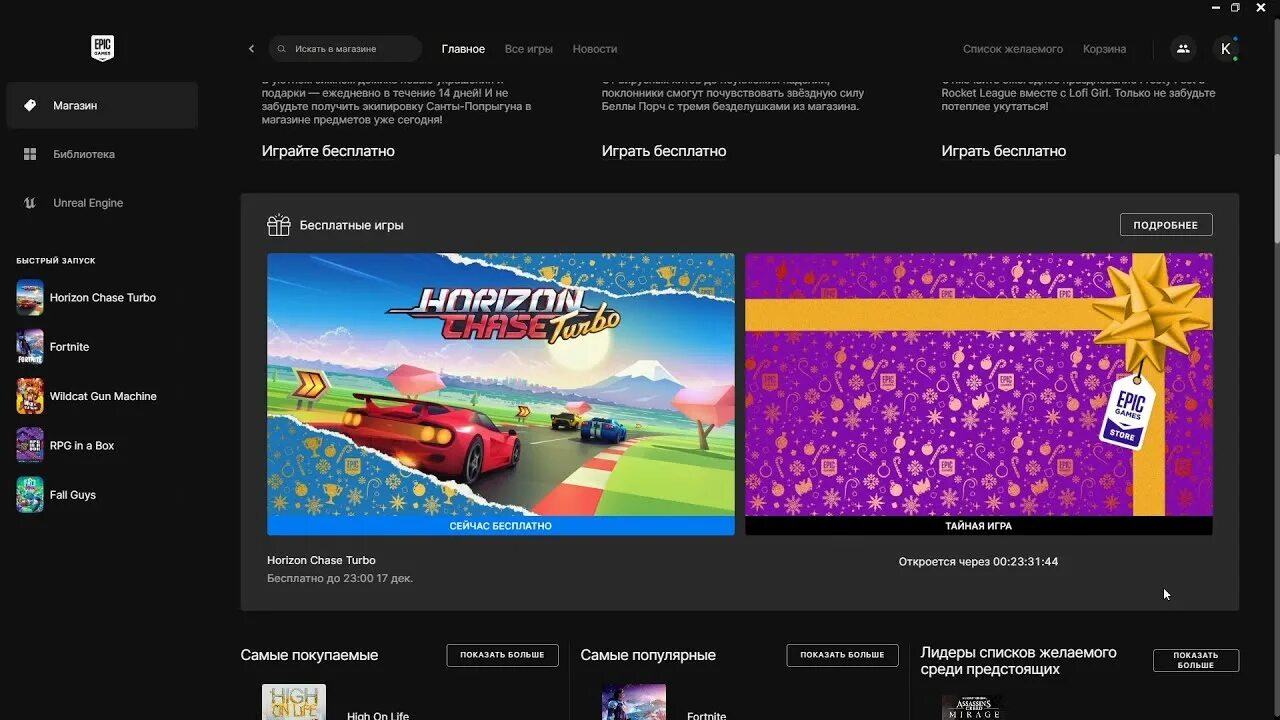
Task: Switch to the Новости tab
Action: tap(595, 49)
